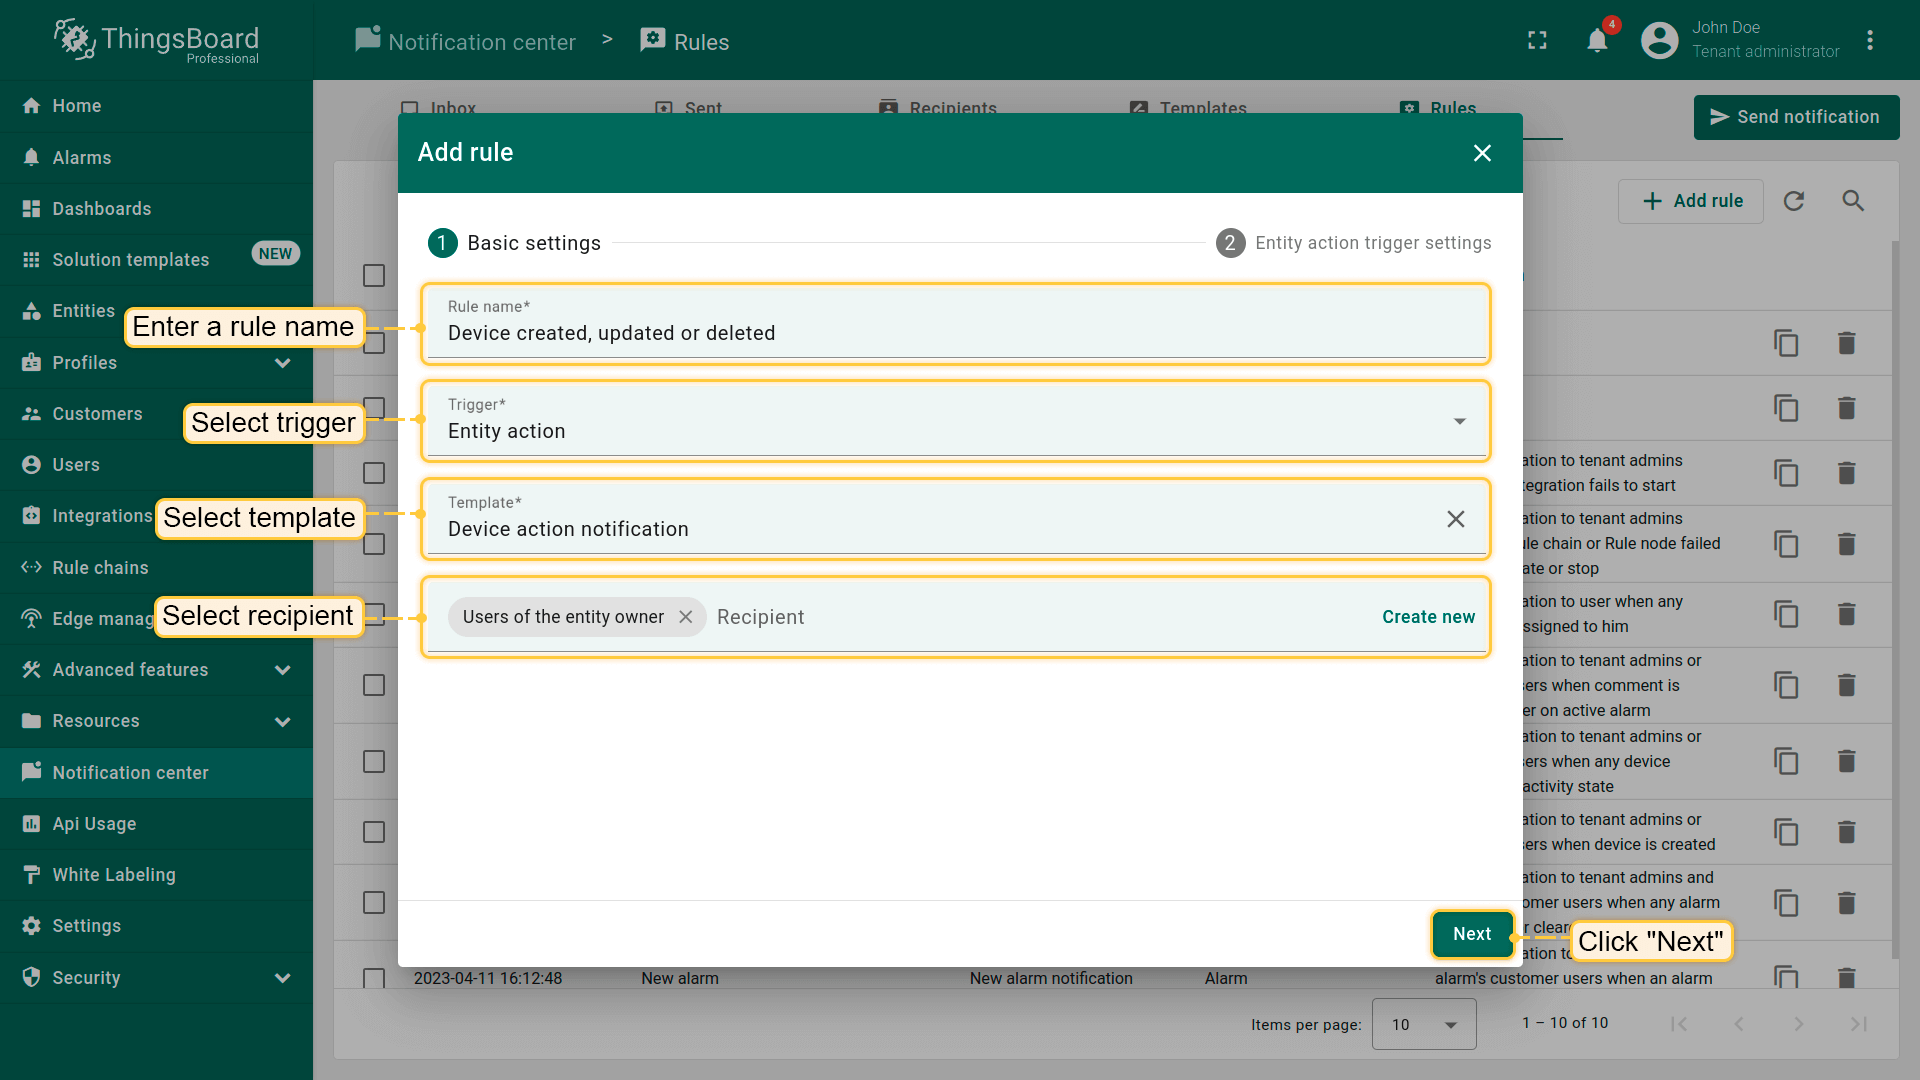
Task: Toggle fullscreen mode icon
Action: (x=1537, y=41)
